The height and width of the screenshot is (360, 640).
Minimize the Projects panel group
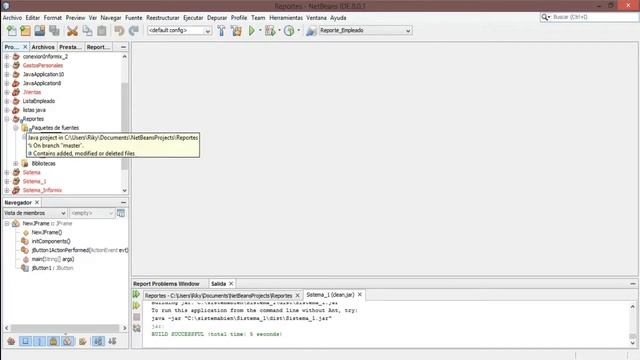click(x=123, y=47)
